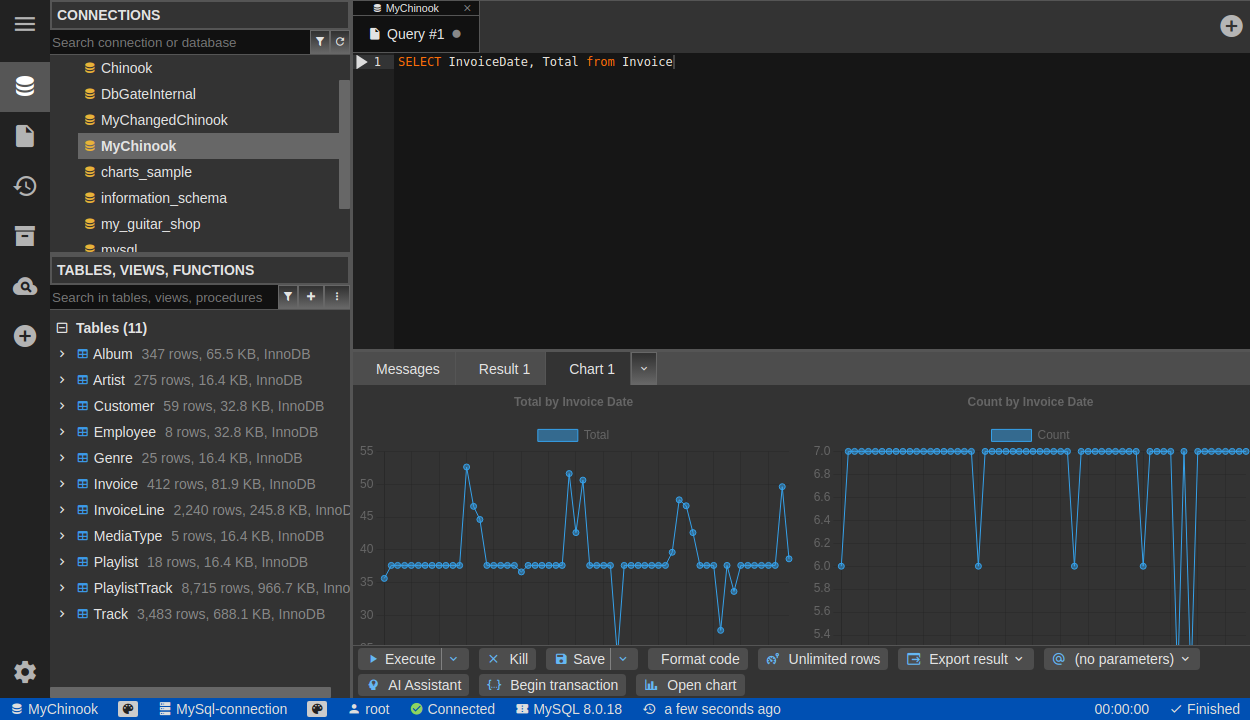Image resolution: width=1250 pixels, height=720 pixels.
Task: Click the Begin transaction button
Action: 552,685
